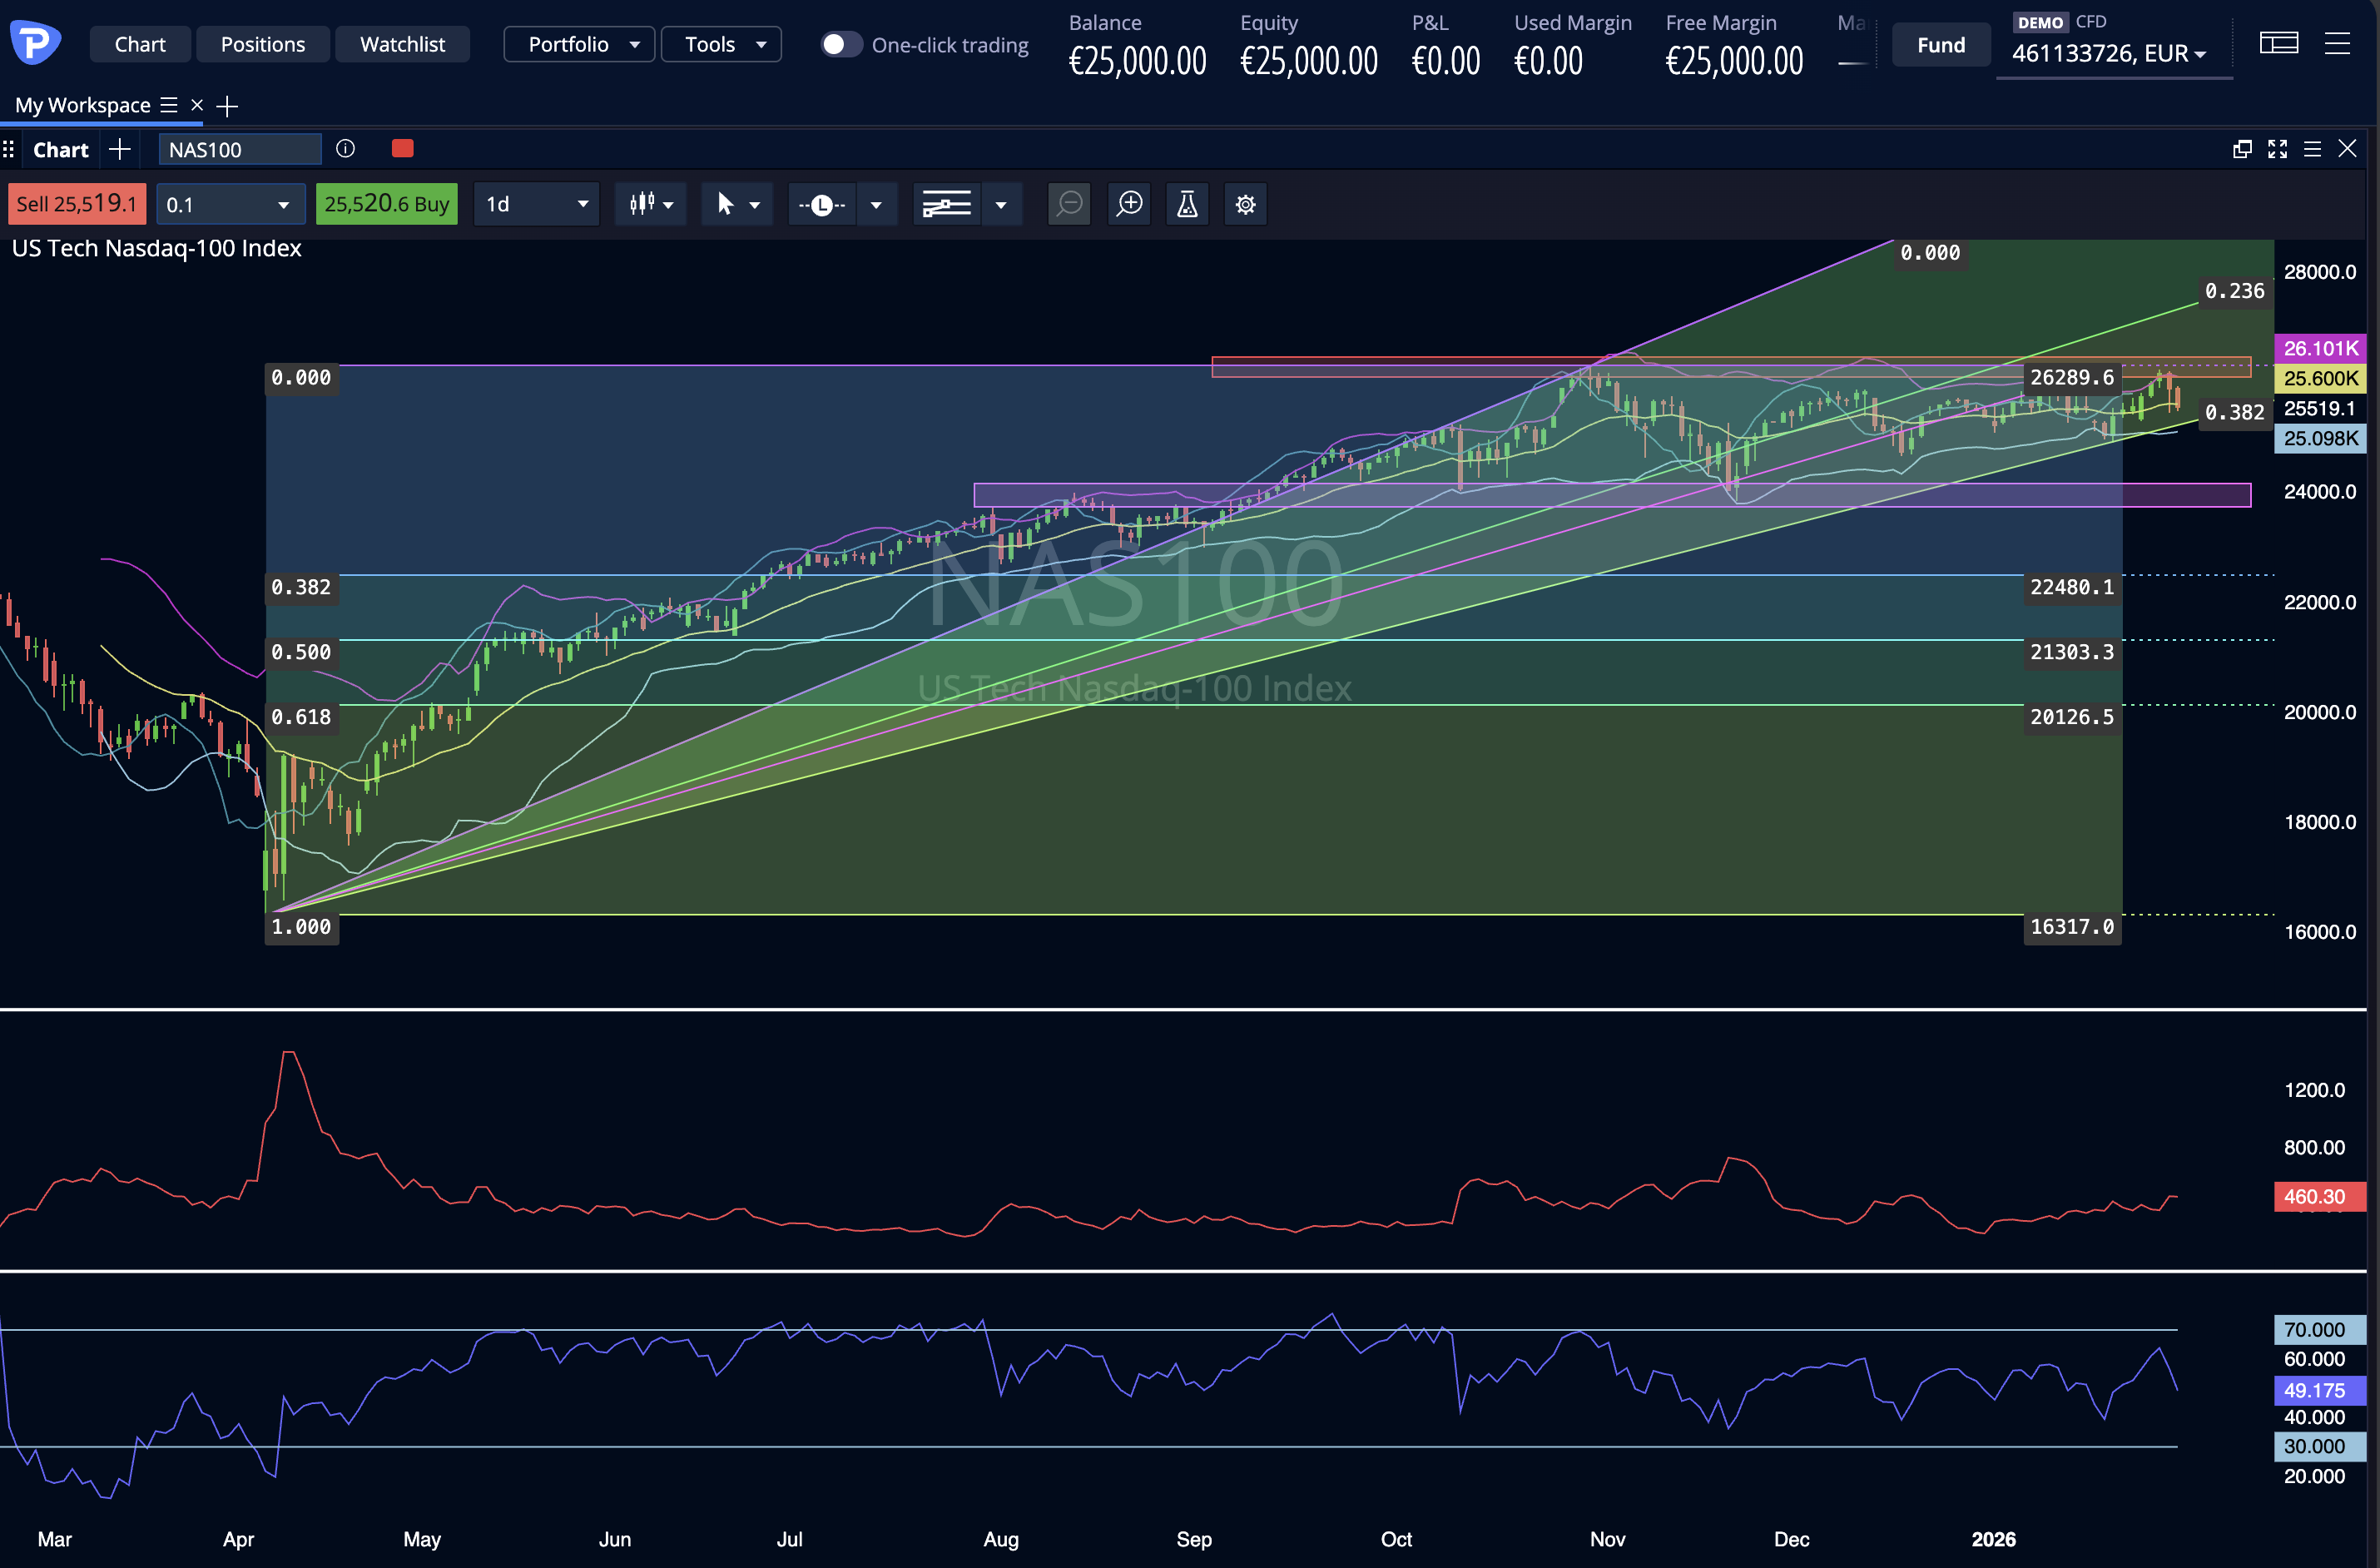2380x1568 pixels.
Task: Open the 1d timeframe dropdown
Action: pyautogui.click(x=536, y=204)
